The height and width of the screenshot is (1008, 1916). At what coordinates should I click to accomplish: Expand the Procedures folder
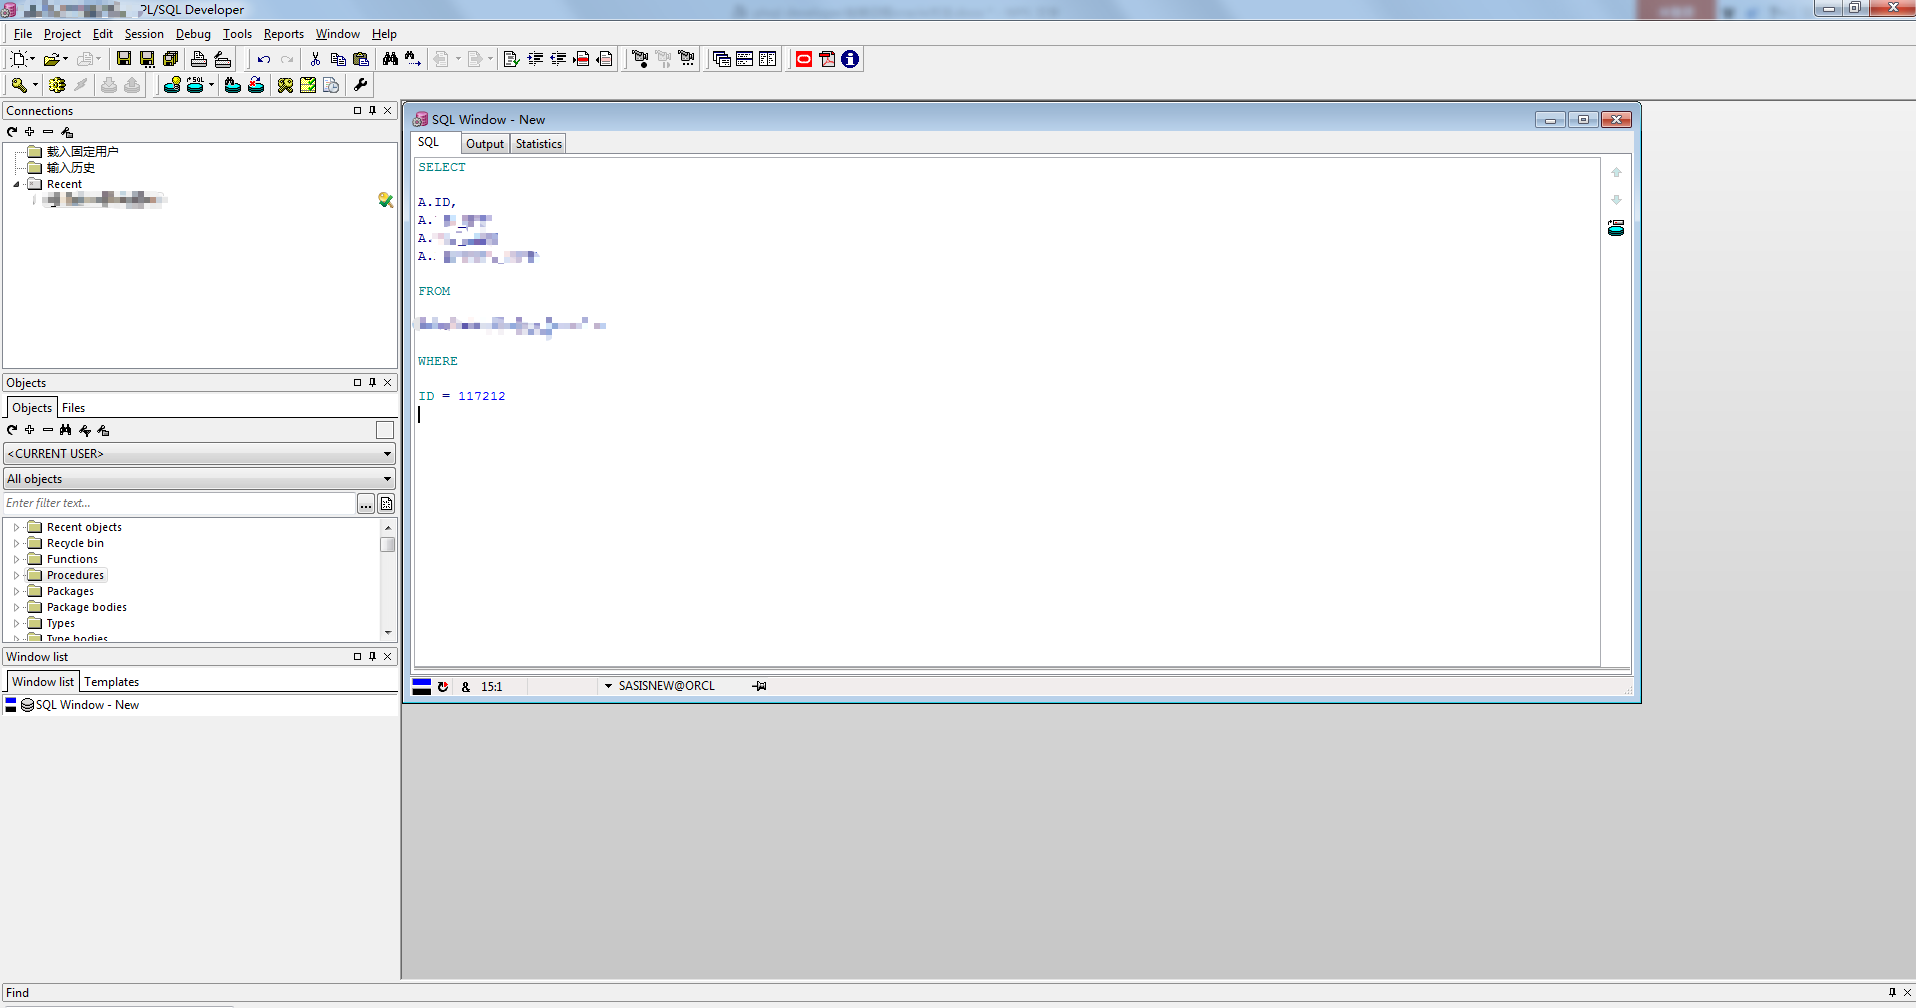(16, 575)
